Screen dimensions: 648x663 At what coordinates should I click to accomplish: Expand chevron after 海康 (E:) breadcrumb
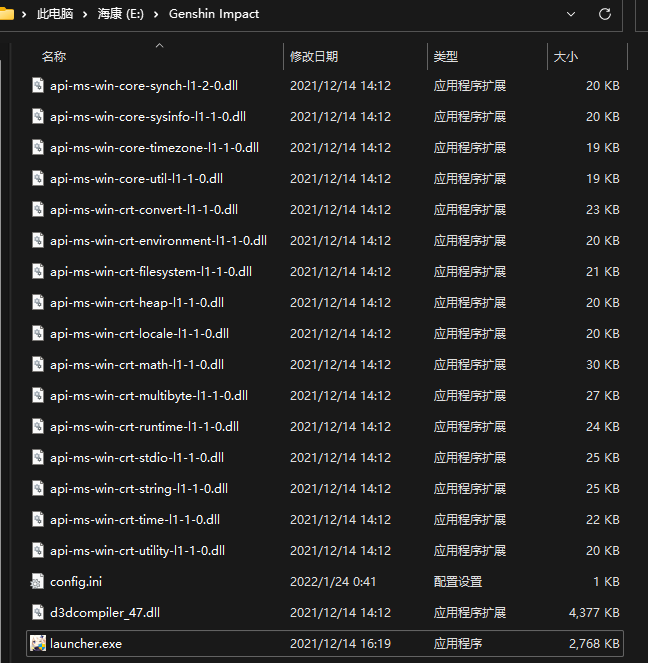point(156,14)
